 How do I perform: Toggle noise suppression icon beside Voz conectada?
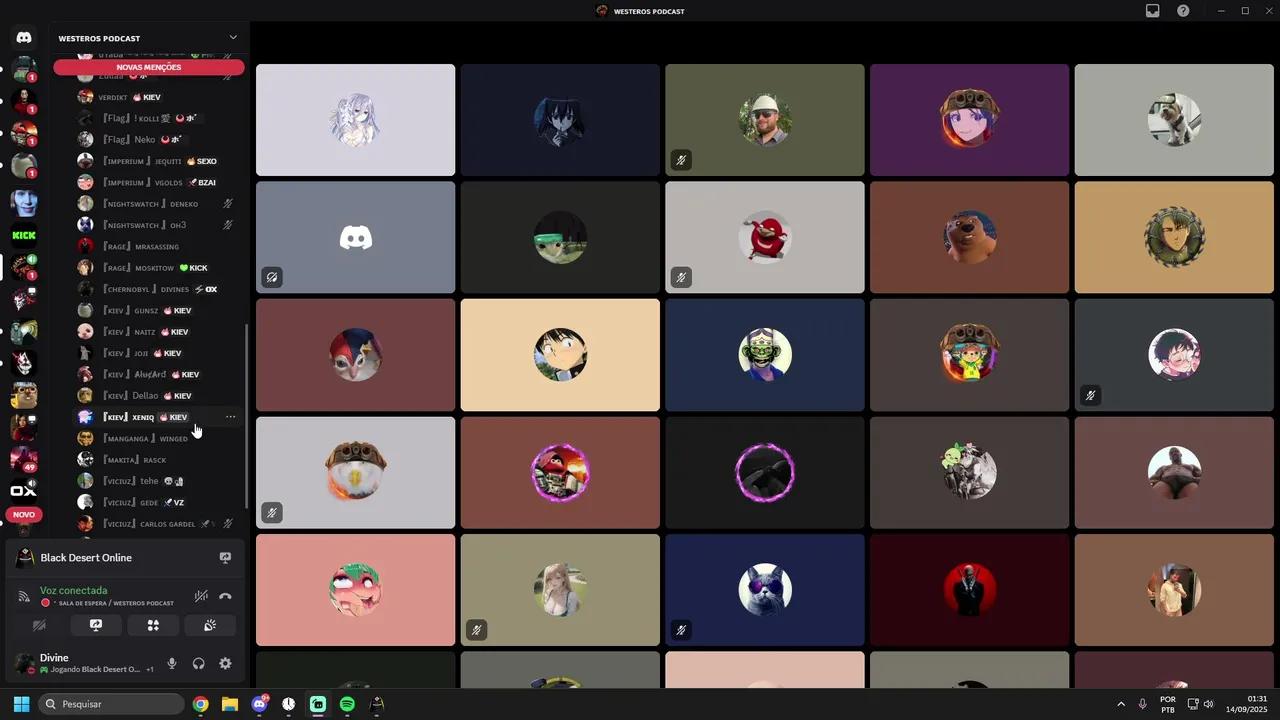[201, 596]
